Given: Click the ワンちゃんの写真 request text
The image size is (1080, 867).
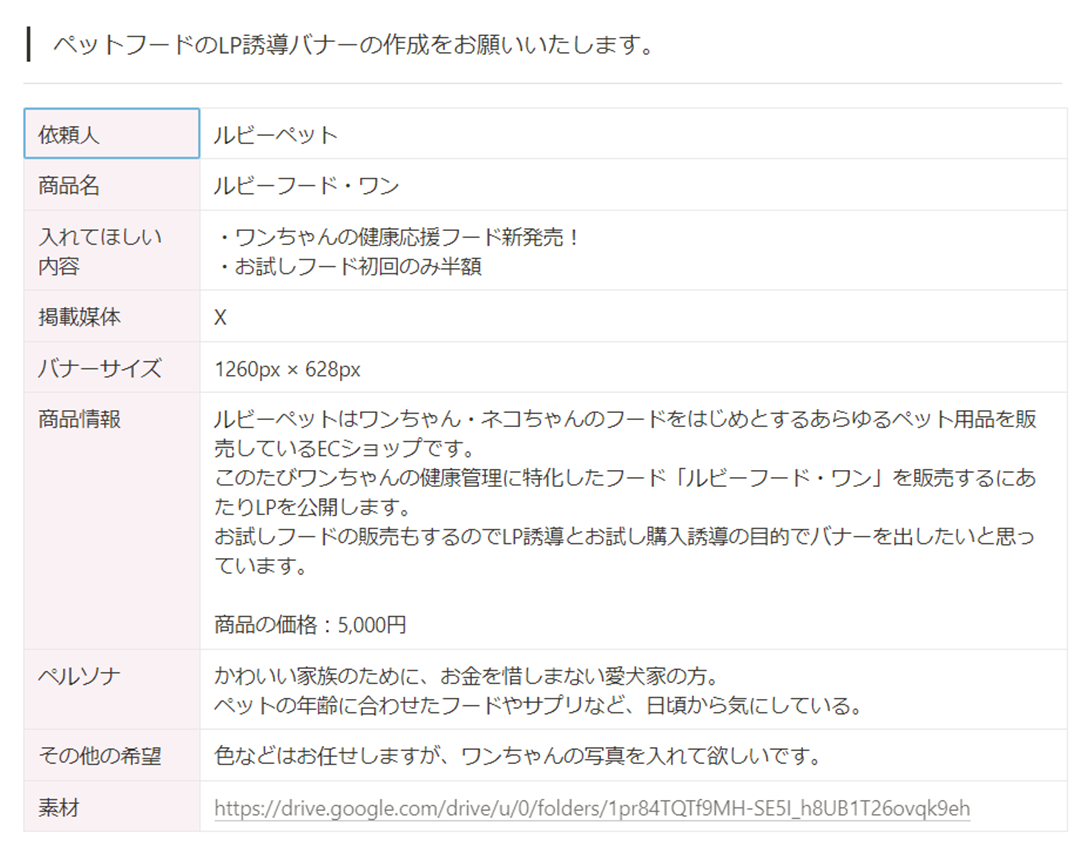Looking at the screenshot, I should 518,756.
